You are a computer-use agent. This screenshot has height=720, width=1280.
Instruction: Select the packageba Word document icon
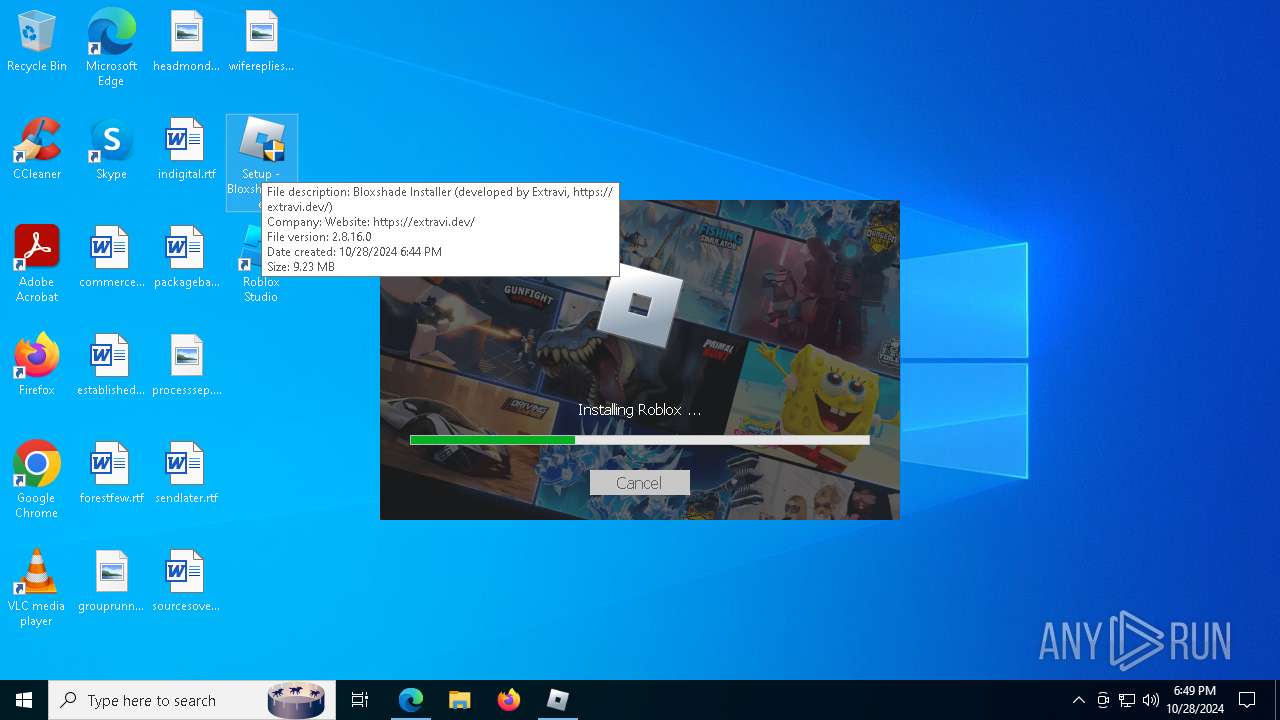[186, 257]
